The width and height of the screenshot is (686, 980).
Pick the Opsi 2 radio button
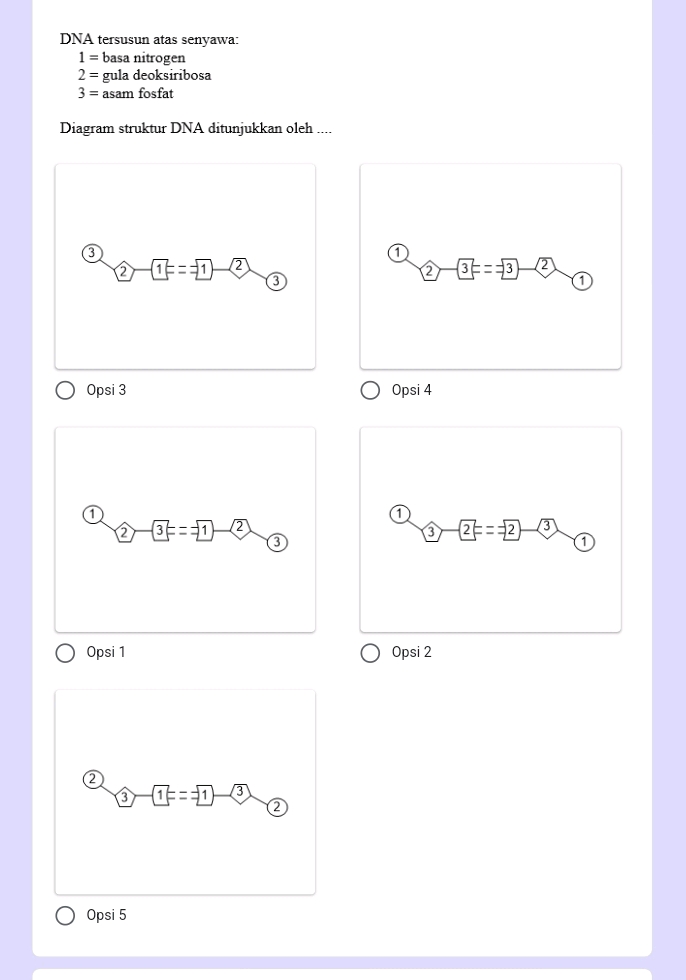(370, 653)
